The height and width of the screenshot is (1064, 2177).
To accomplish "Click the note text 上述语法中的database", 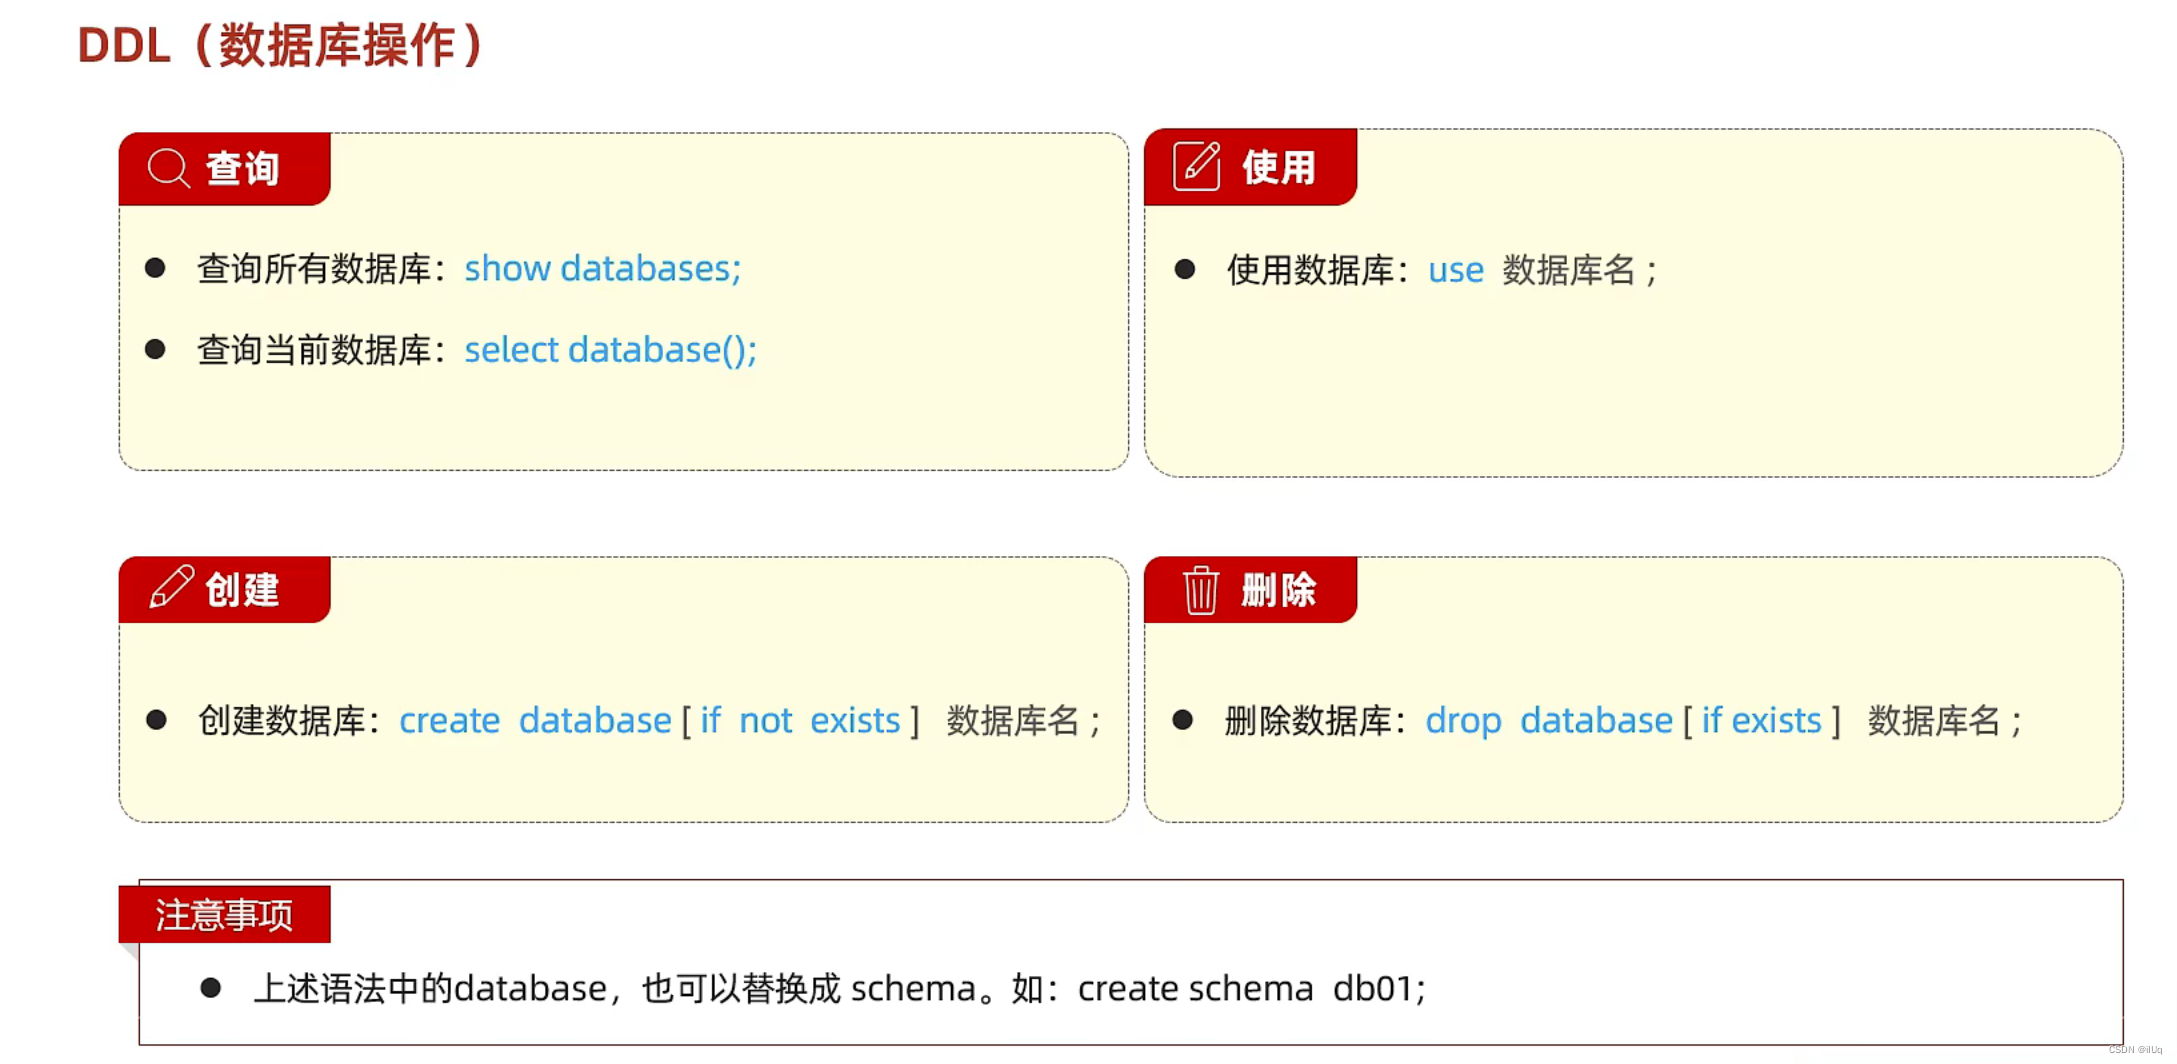I will tap(430, 988).
